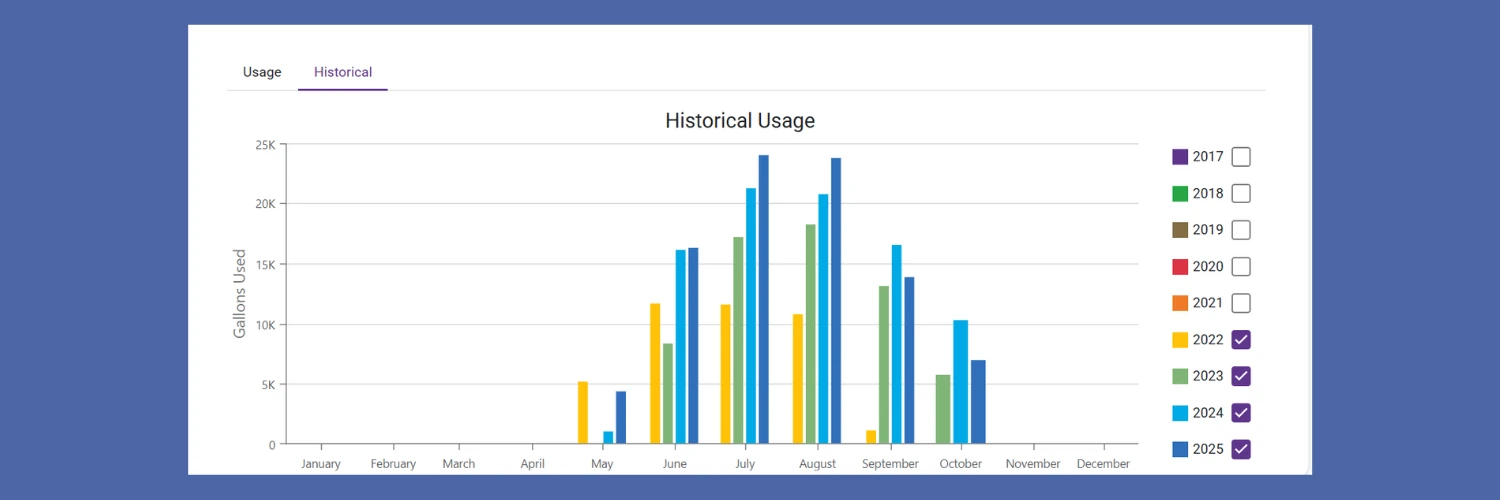The width and height of the screenshot is (1500, 500).
Task: Click the Gallons Used axis label
Action: (x=240, y=294)
